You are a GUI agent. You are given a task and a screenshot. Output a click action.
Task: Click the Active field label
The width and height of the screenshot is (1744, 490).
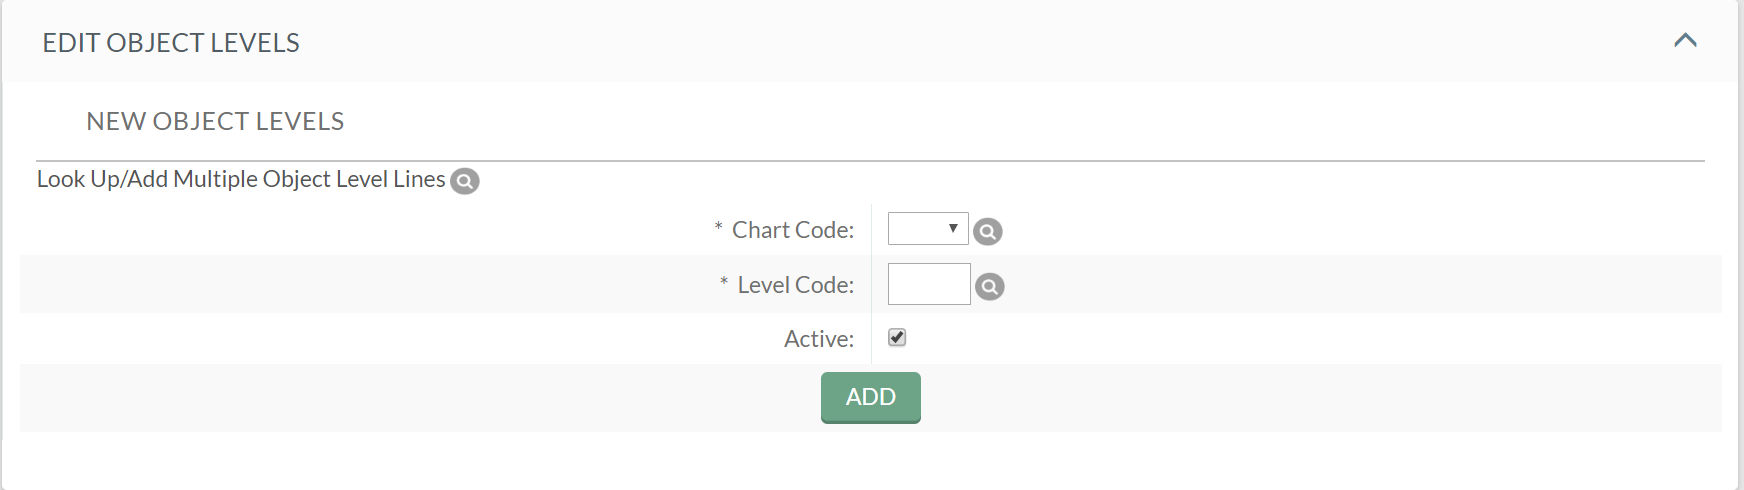(x=819, y=339)
